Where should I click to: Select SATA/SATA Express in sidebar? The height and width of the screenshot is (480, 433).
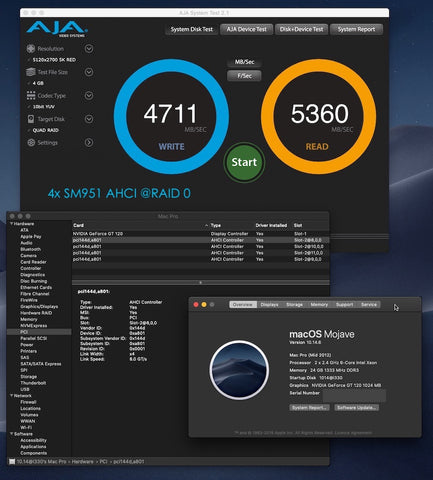pyautogui.click(x=41, y=364)
